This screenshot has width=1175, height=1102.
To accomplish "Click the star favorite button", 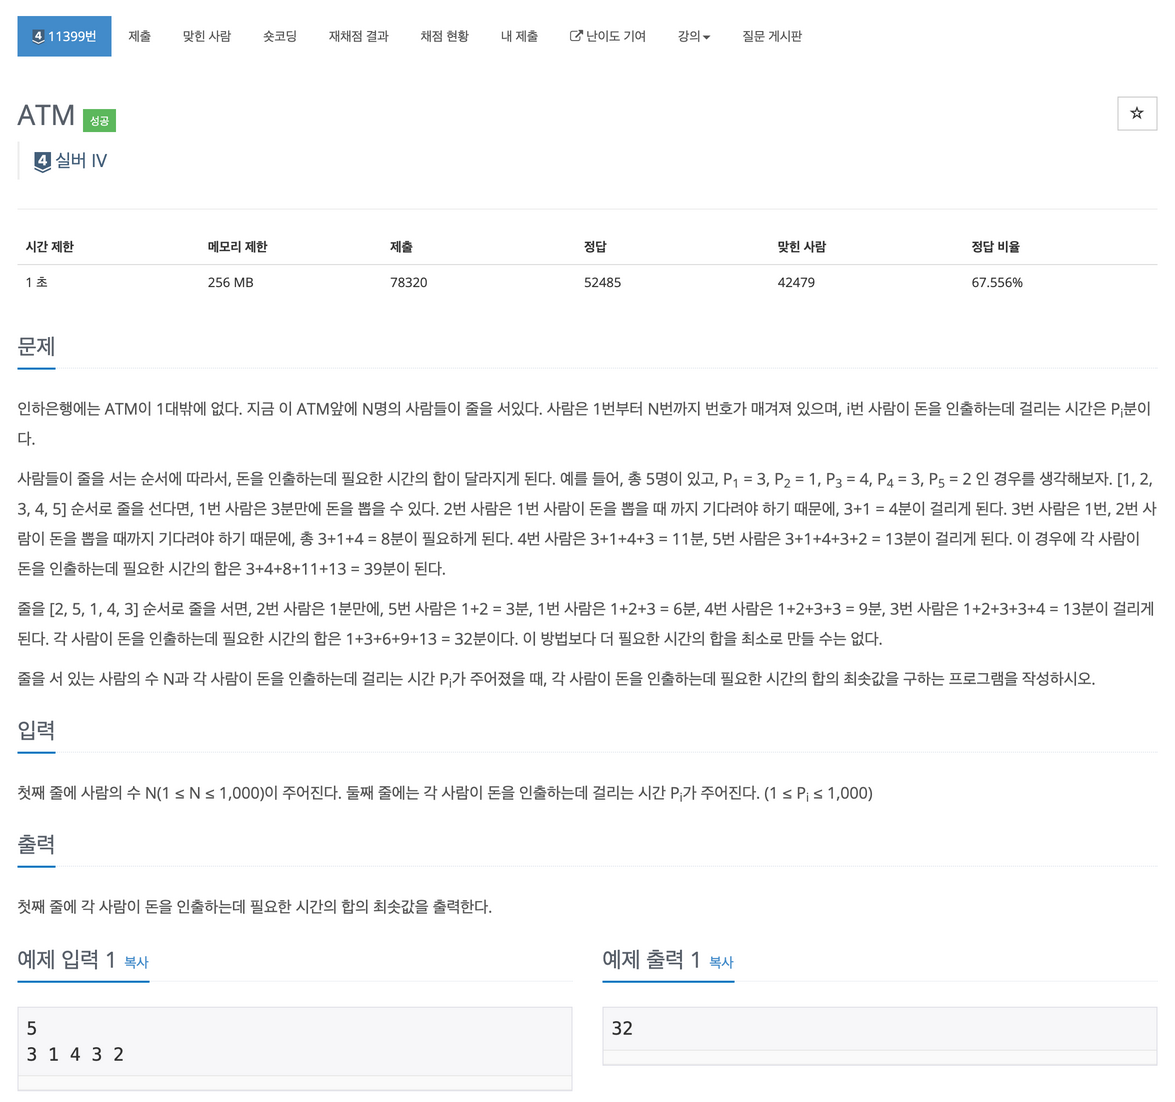I will pyautogui.click(x=1136, y=113).
